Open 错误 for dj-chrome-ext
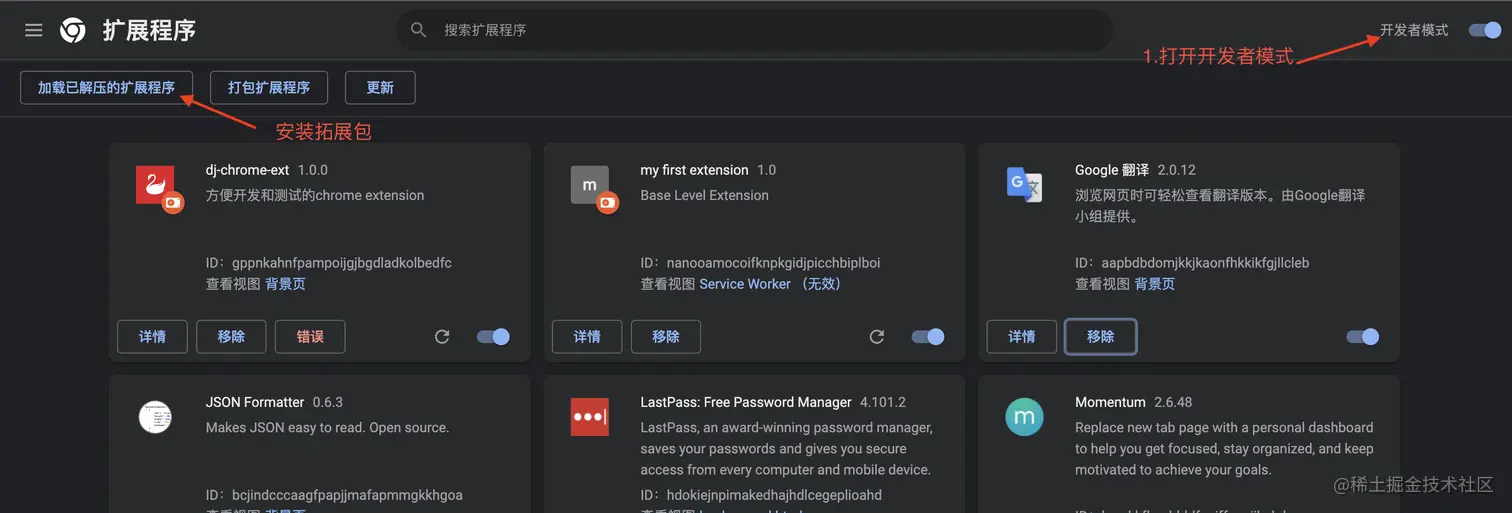1512x513 pixels. coord(310,337)
